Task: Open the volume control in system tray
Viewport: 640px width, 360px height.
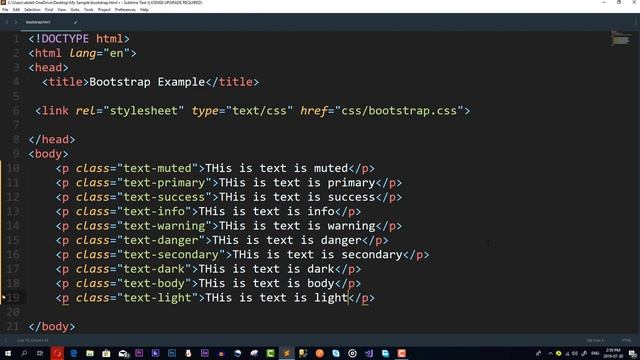Action: pyautogui.click(x=575, y=353)
